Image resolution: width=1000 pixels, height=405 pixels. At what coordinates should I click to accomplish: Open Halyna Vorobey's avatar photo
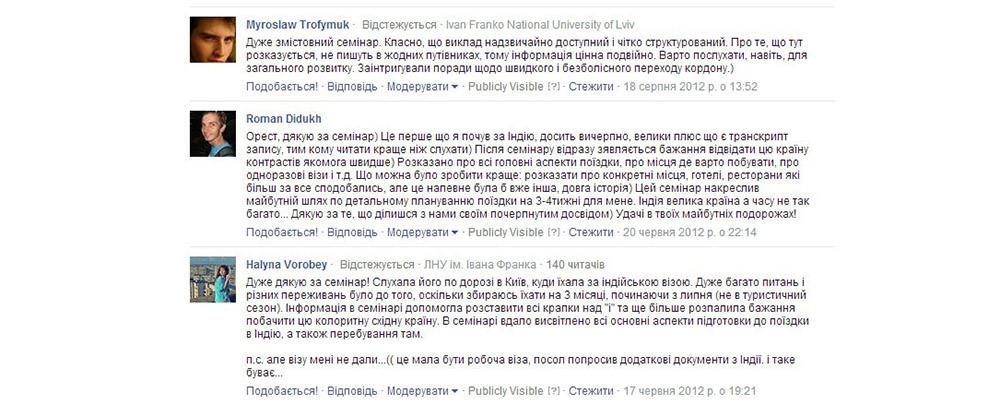tap(213, 279)
